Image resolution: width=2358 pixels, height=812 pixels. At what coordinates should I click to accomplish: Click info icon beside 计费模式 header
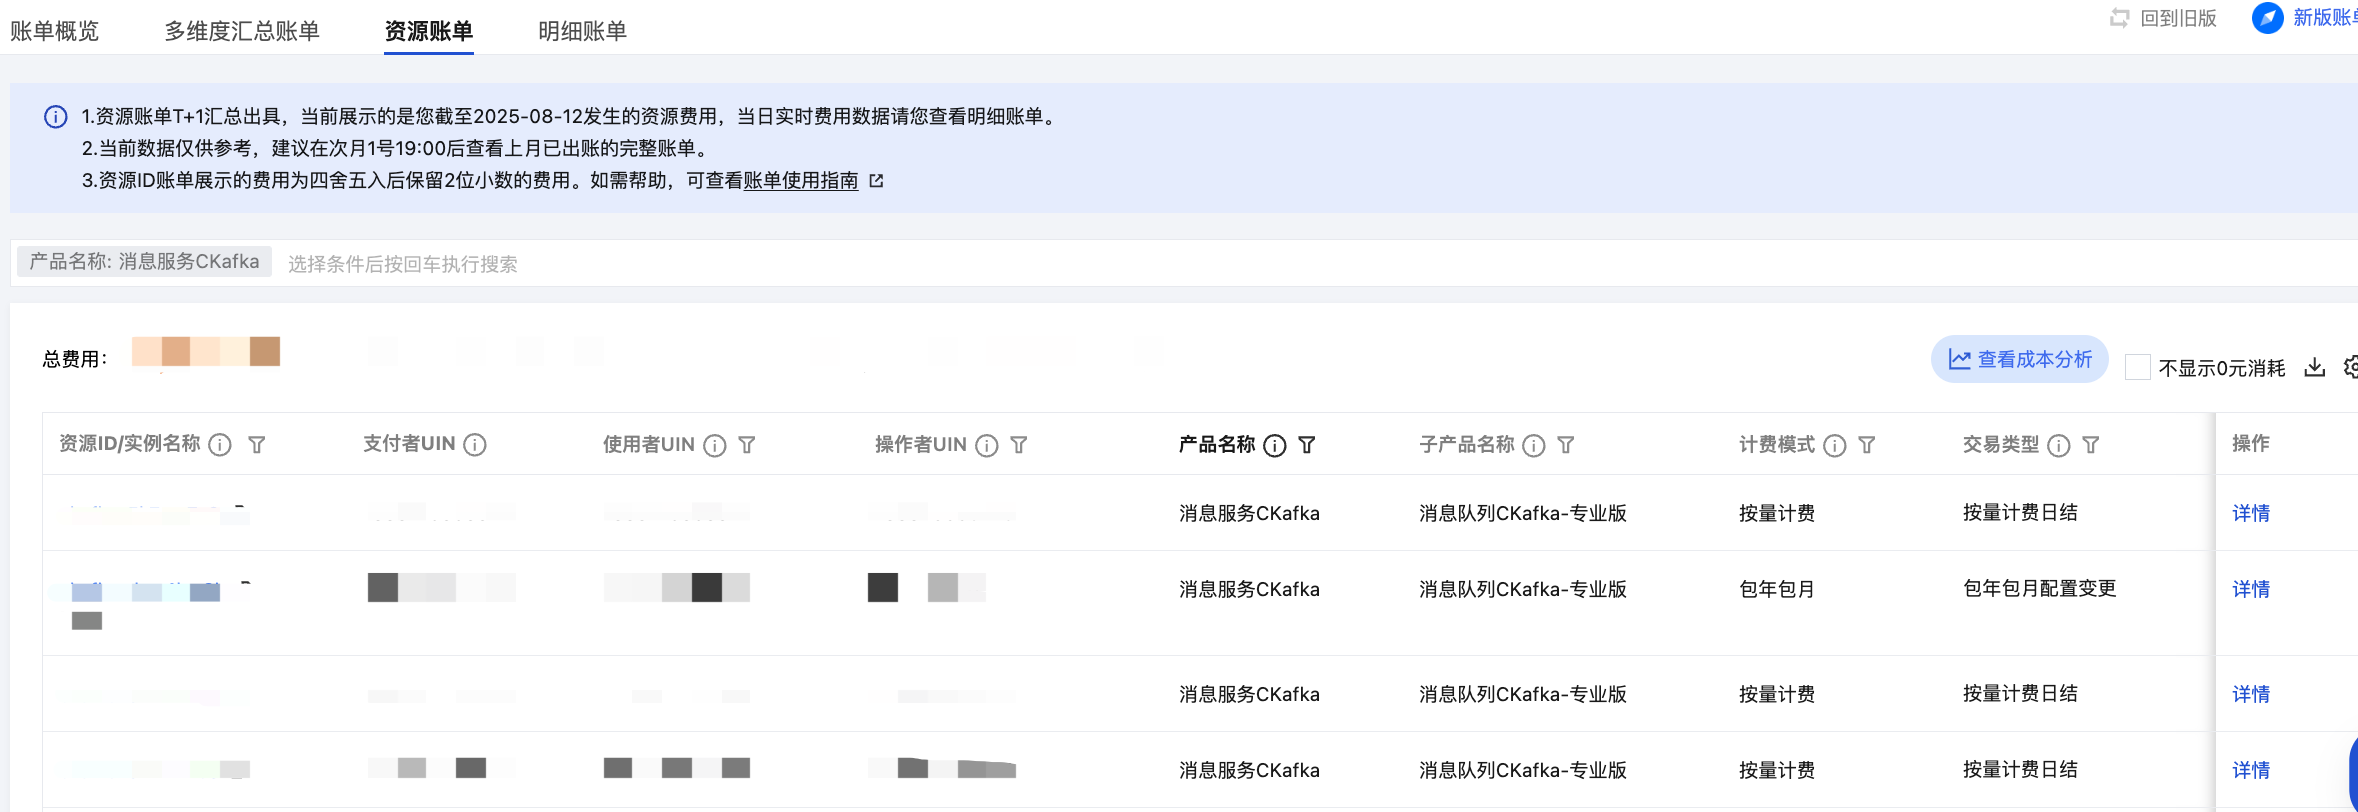click(1834, 445)
